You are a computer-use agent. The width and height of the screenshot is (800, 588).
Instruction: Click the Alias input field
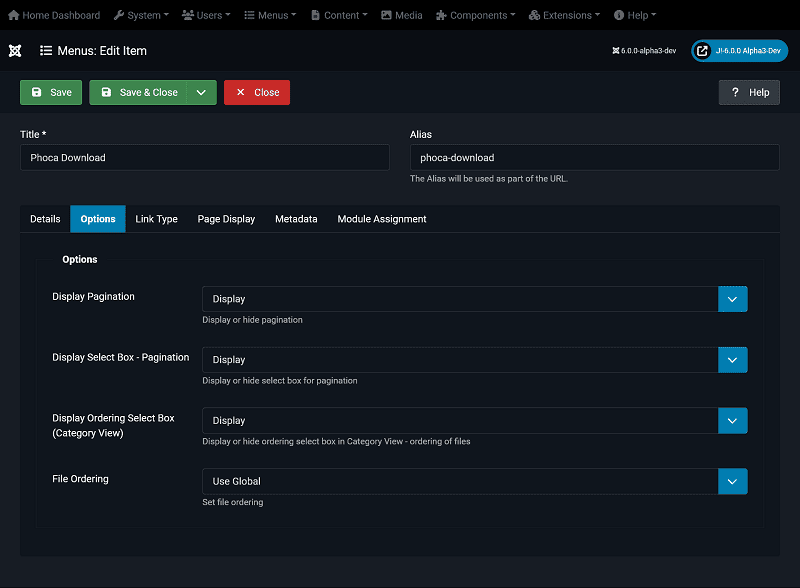594,157
